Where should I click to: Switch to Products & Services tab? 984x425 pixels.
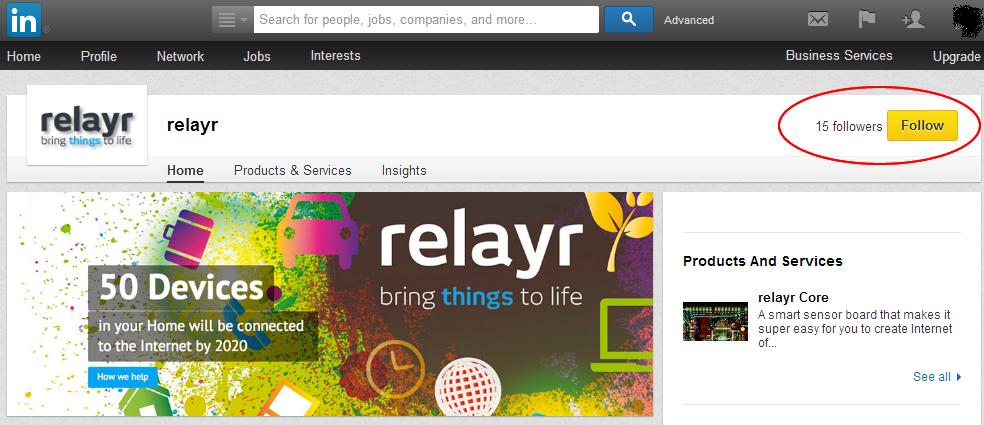(292, 171)
